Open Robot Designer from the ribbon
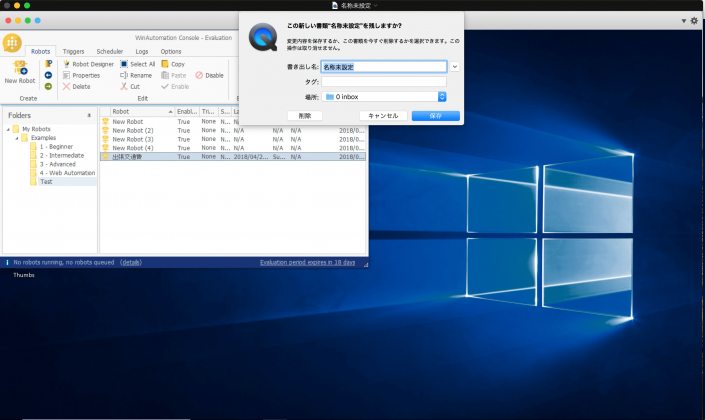 (x=89, y=64)
